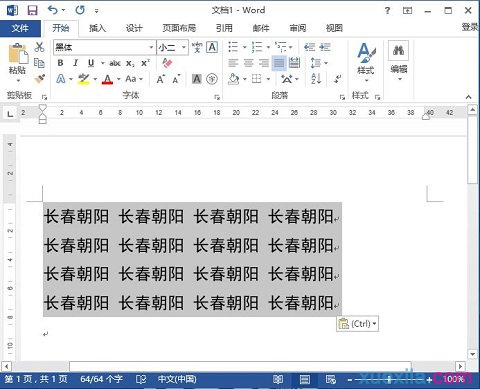The width and height of the screenshot is (480, 389).
Task: Redo with the repeat arrow icon
Action: [x=80, y=10]
